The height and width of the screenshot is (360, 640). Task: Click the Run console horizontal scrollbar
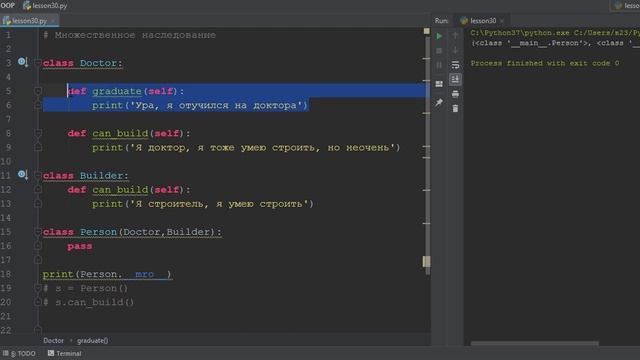(535, 343)
